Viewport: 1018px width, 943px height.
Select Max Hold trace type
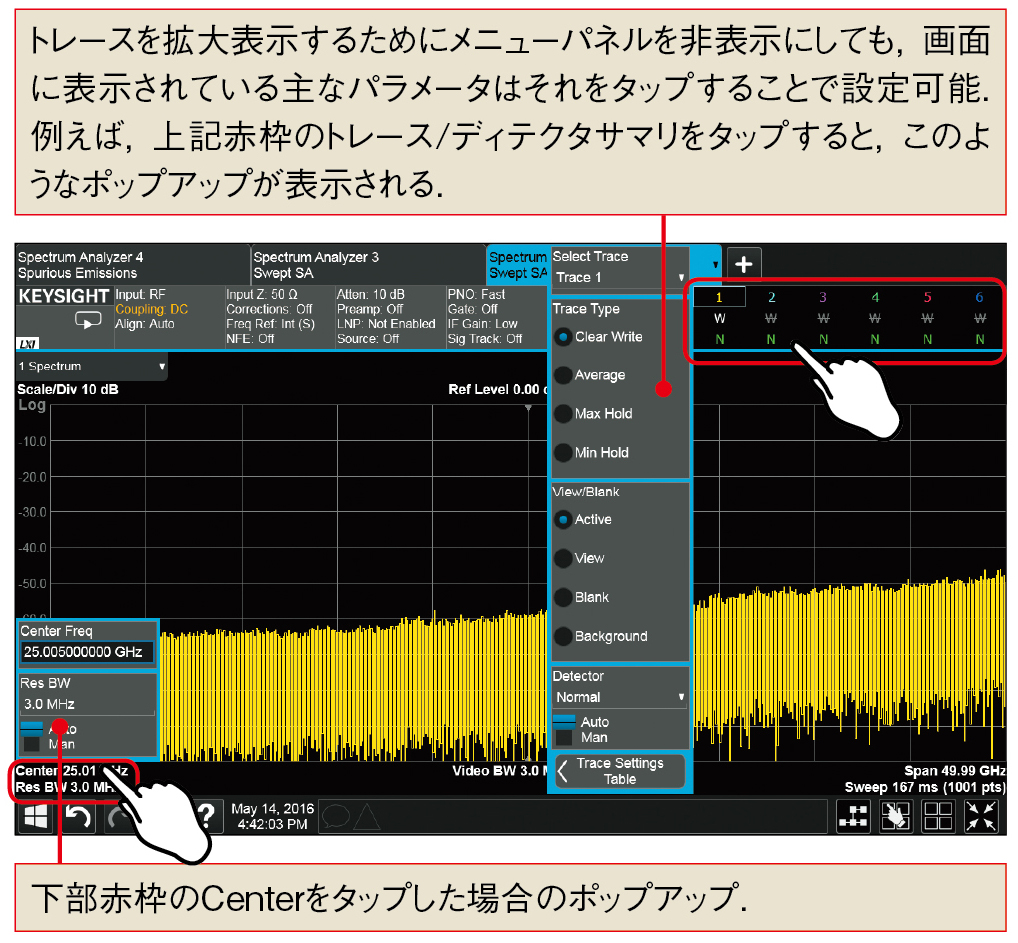(593, 414)
